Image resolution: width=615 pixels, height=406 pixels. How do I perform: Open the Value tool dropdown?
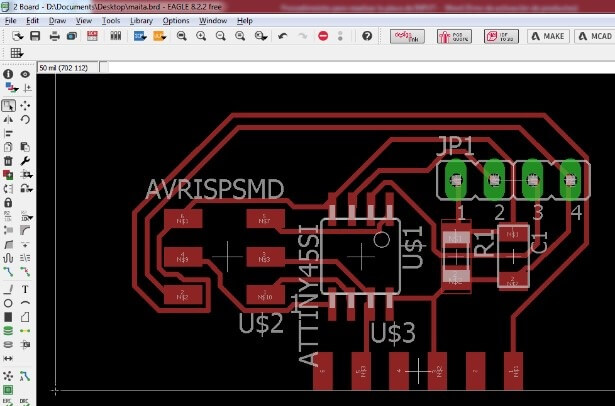tap(26, 216)
